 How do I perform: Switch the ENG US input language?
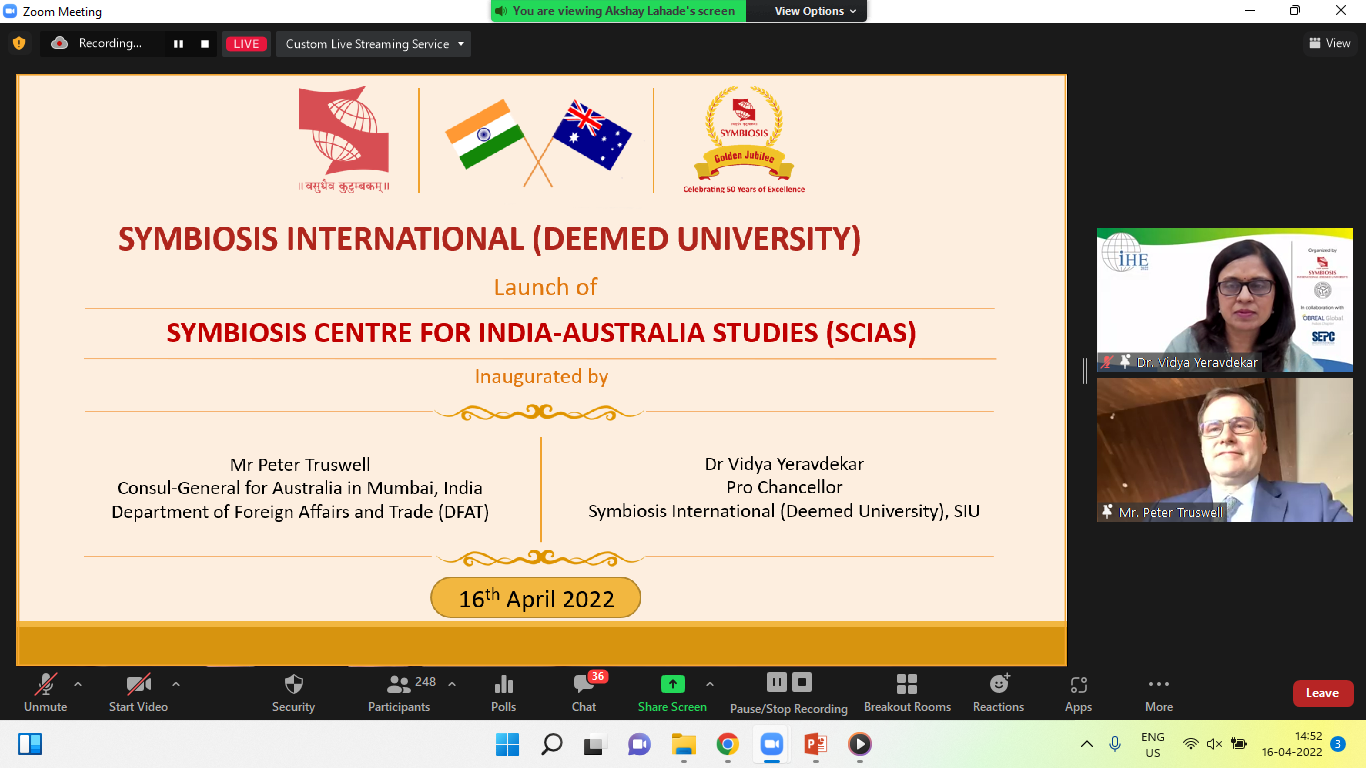pyautogui.click(x=1153, y=744)
